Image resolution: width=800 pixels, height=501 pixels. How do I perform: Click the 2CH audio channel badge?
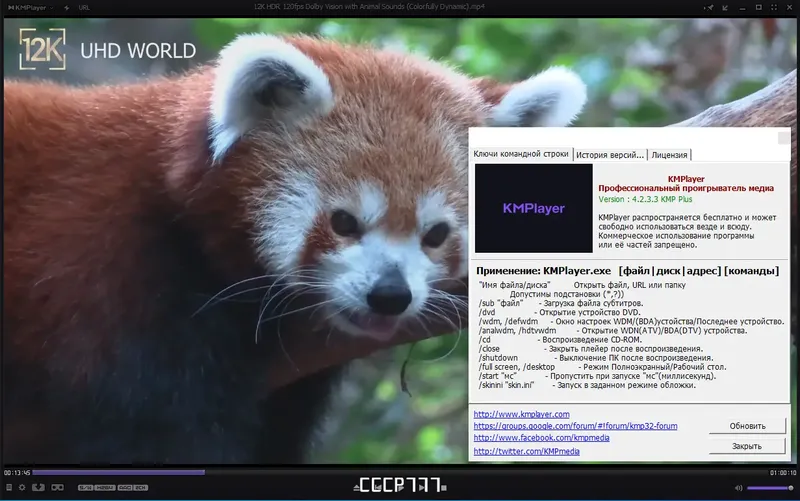(141, 488)
